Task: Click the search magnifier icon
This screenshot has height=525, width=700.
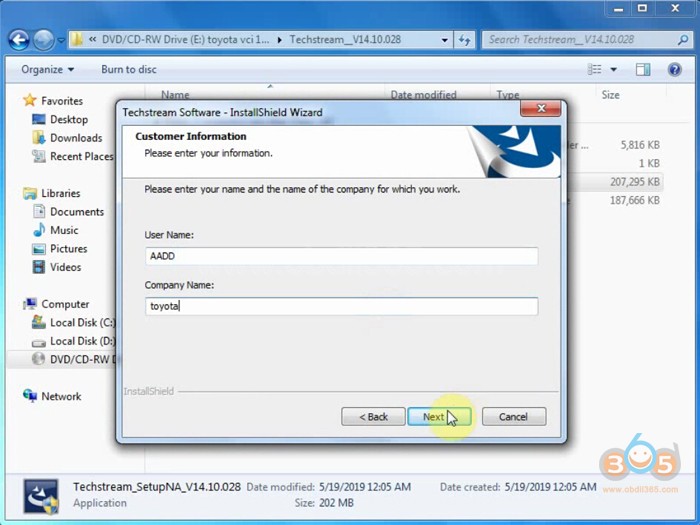Action: point(683,40)
